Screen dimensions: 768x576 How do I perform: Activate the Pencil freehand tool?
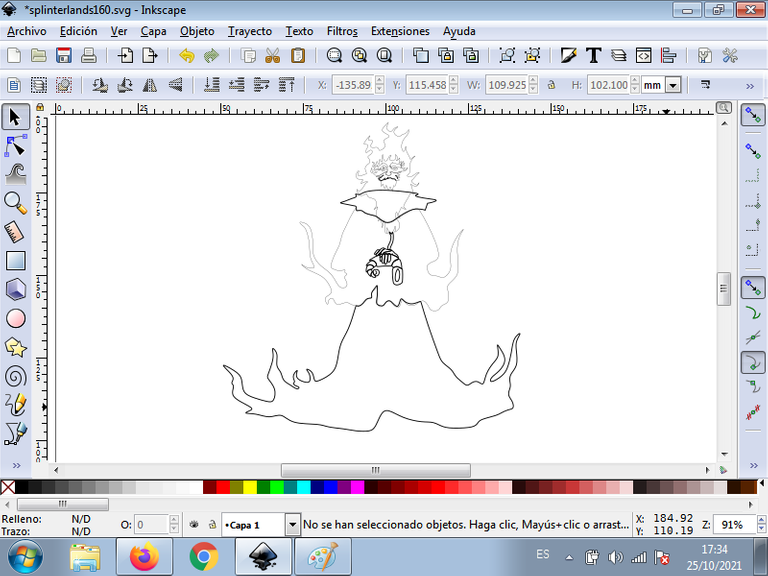pyautogui.click(x=15, y=405)
